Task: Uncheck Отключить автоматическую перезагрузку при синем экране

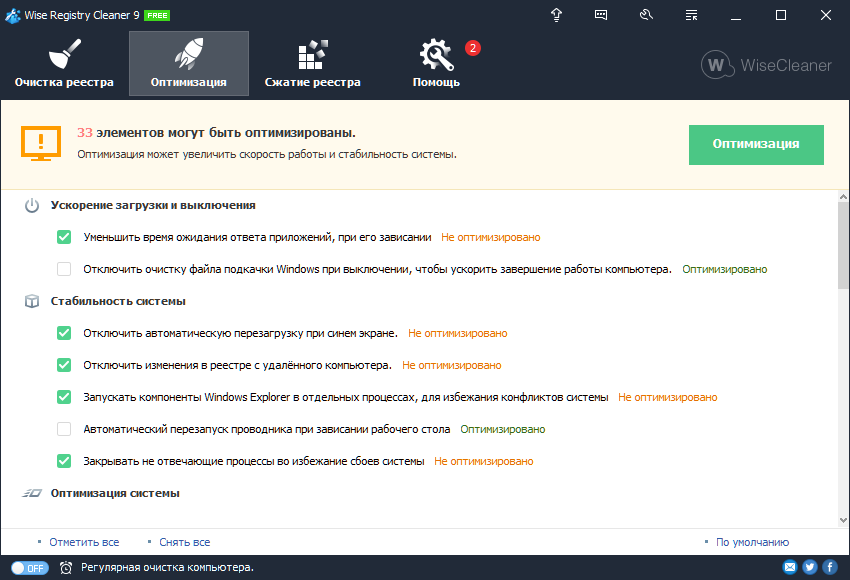Action: (64, 333)
